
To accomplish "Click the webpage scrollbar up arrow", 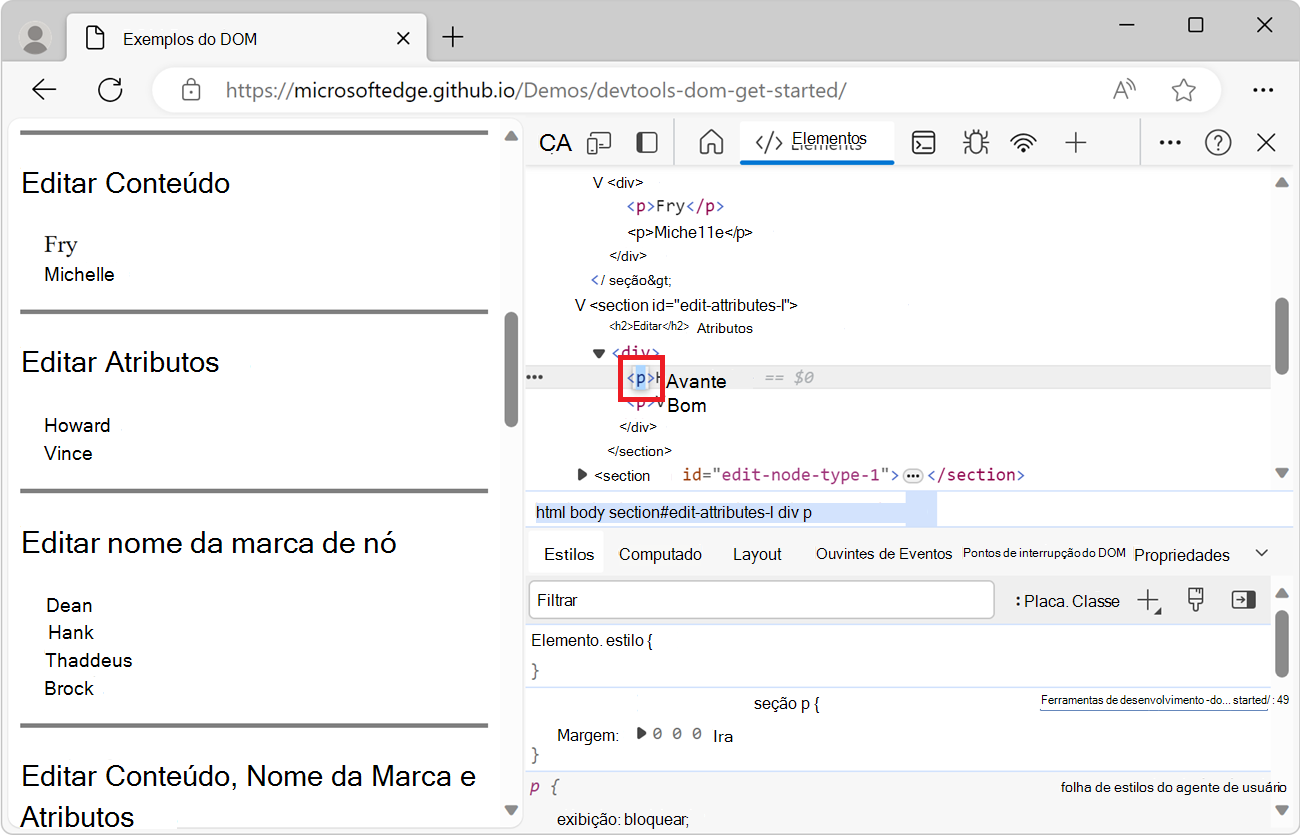I will click(511, 136).
